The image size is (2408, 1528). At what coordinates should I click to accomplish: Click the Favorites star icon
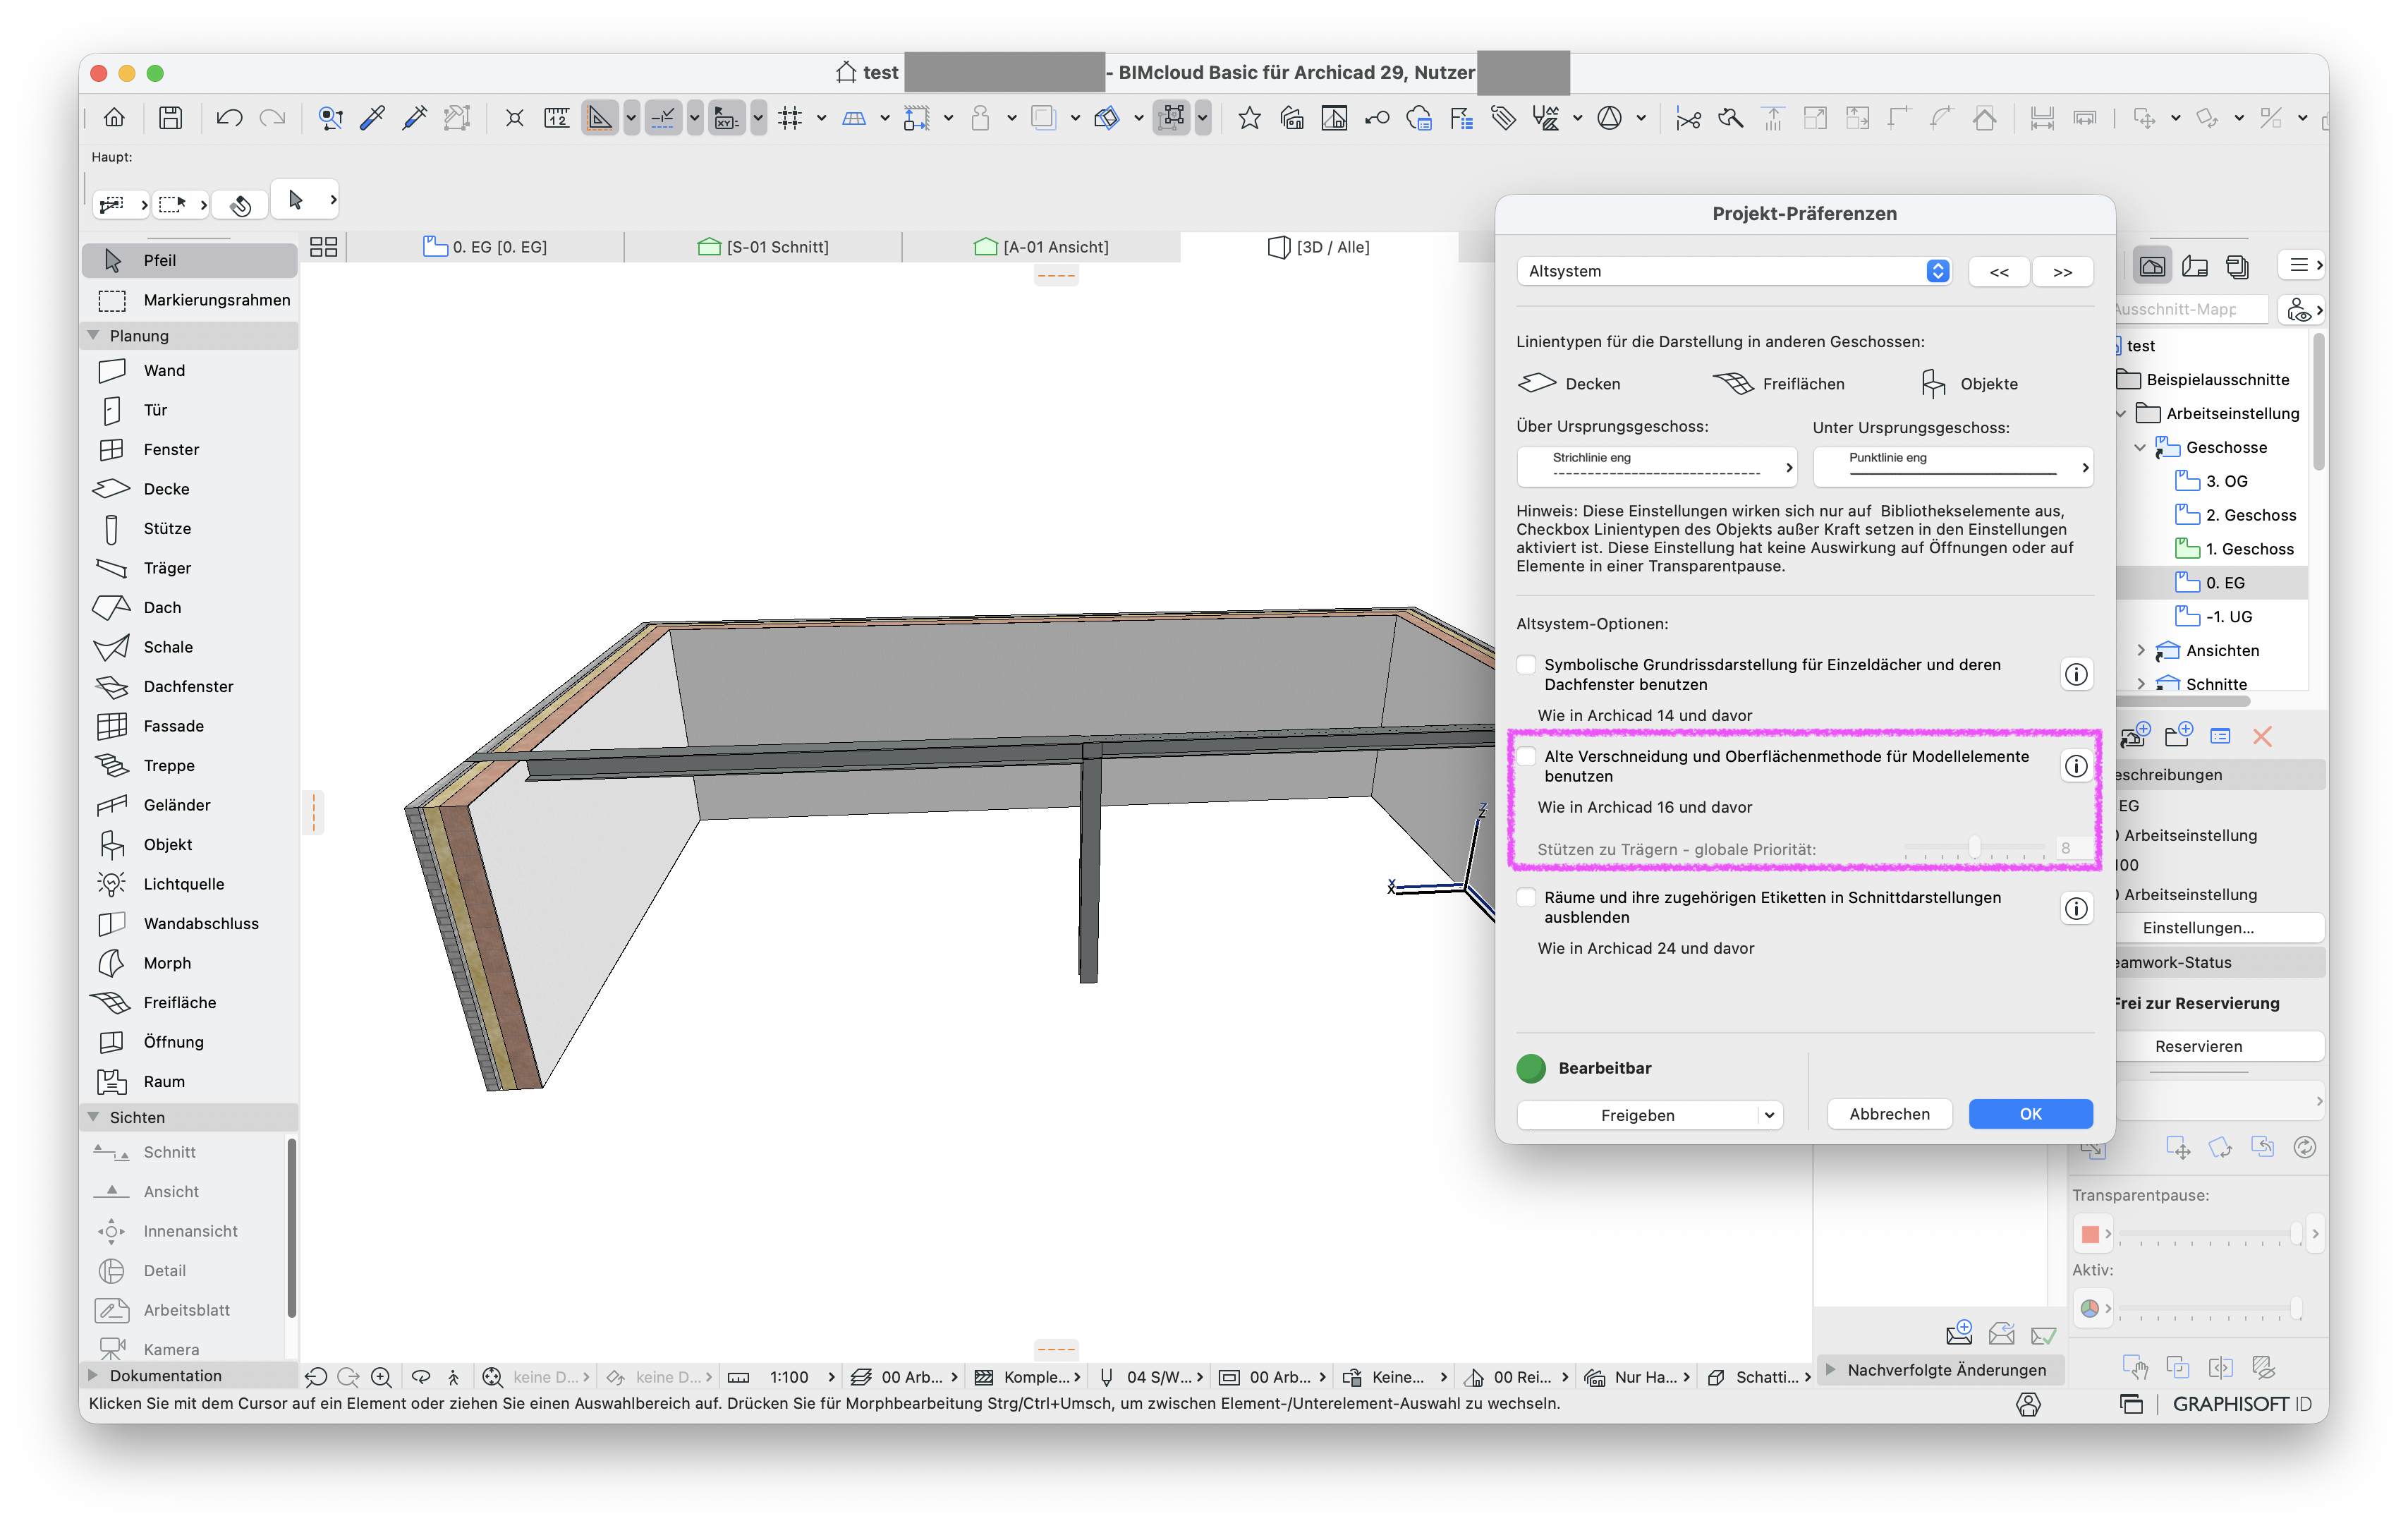coord(1249,118)
